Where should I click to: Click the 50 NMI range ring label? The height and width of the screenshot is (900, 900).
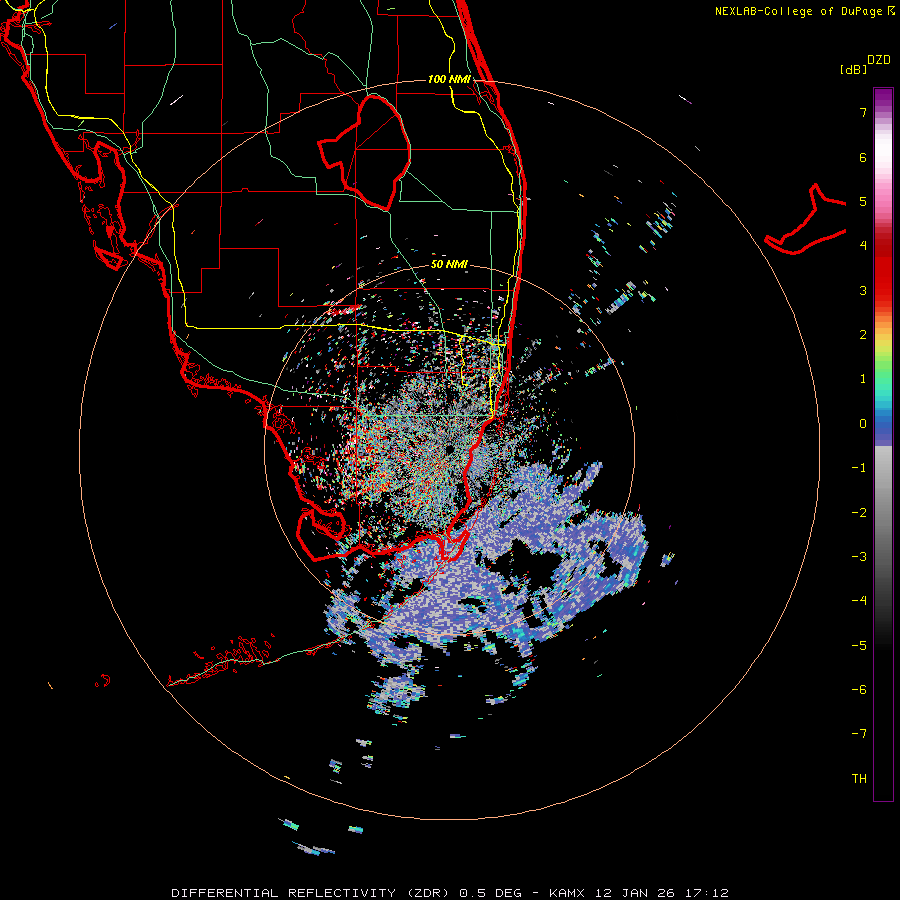(449, 264)
